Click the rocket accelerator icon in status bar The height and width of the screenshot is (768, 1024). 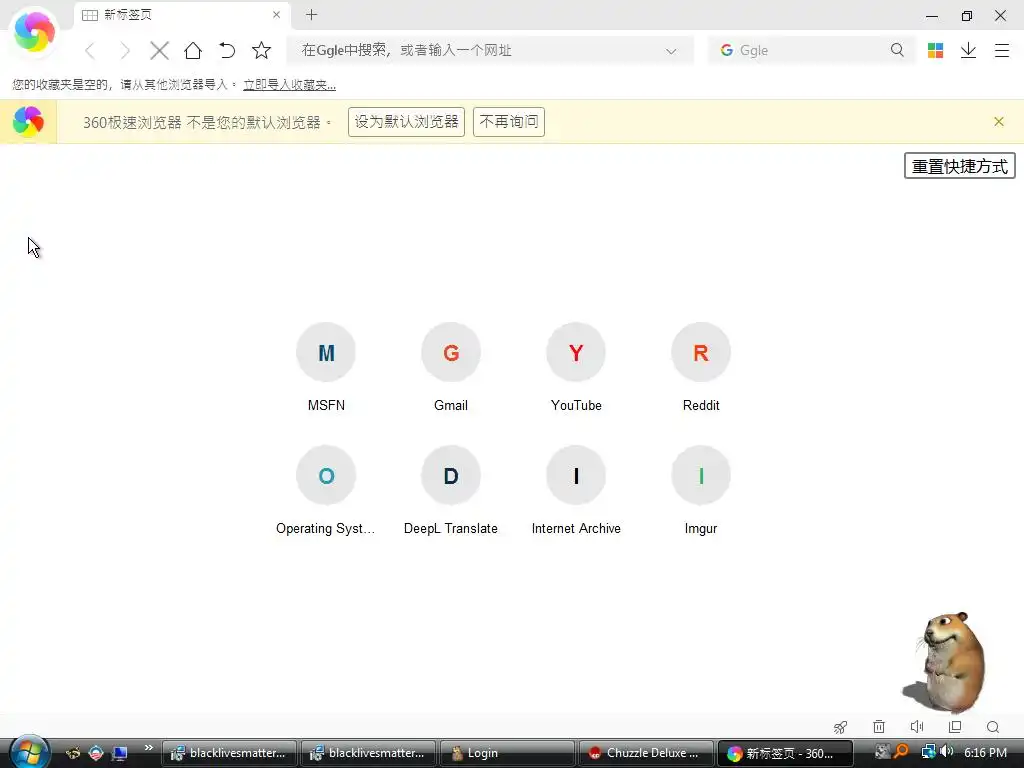(840, 727)
